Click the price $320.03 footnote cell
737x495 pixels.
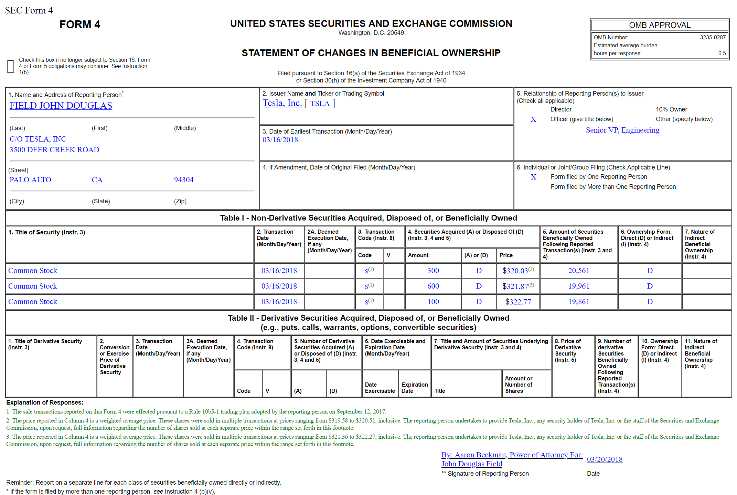pos(515,269)
